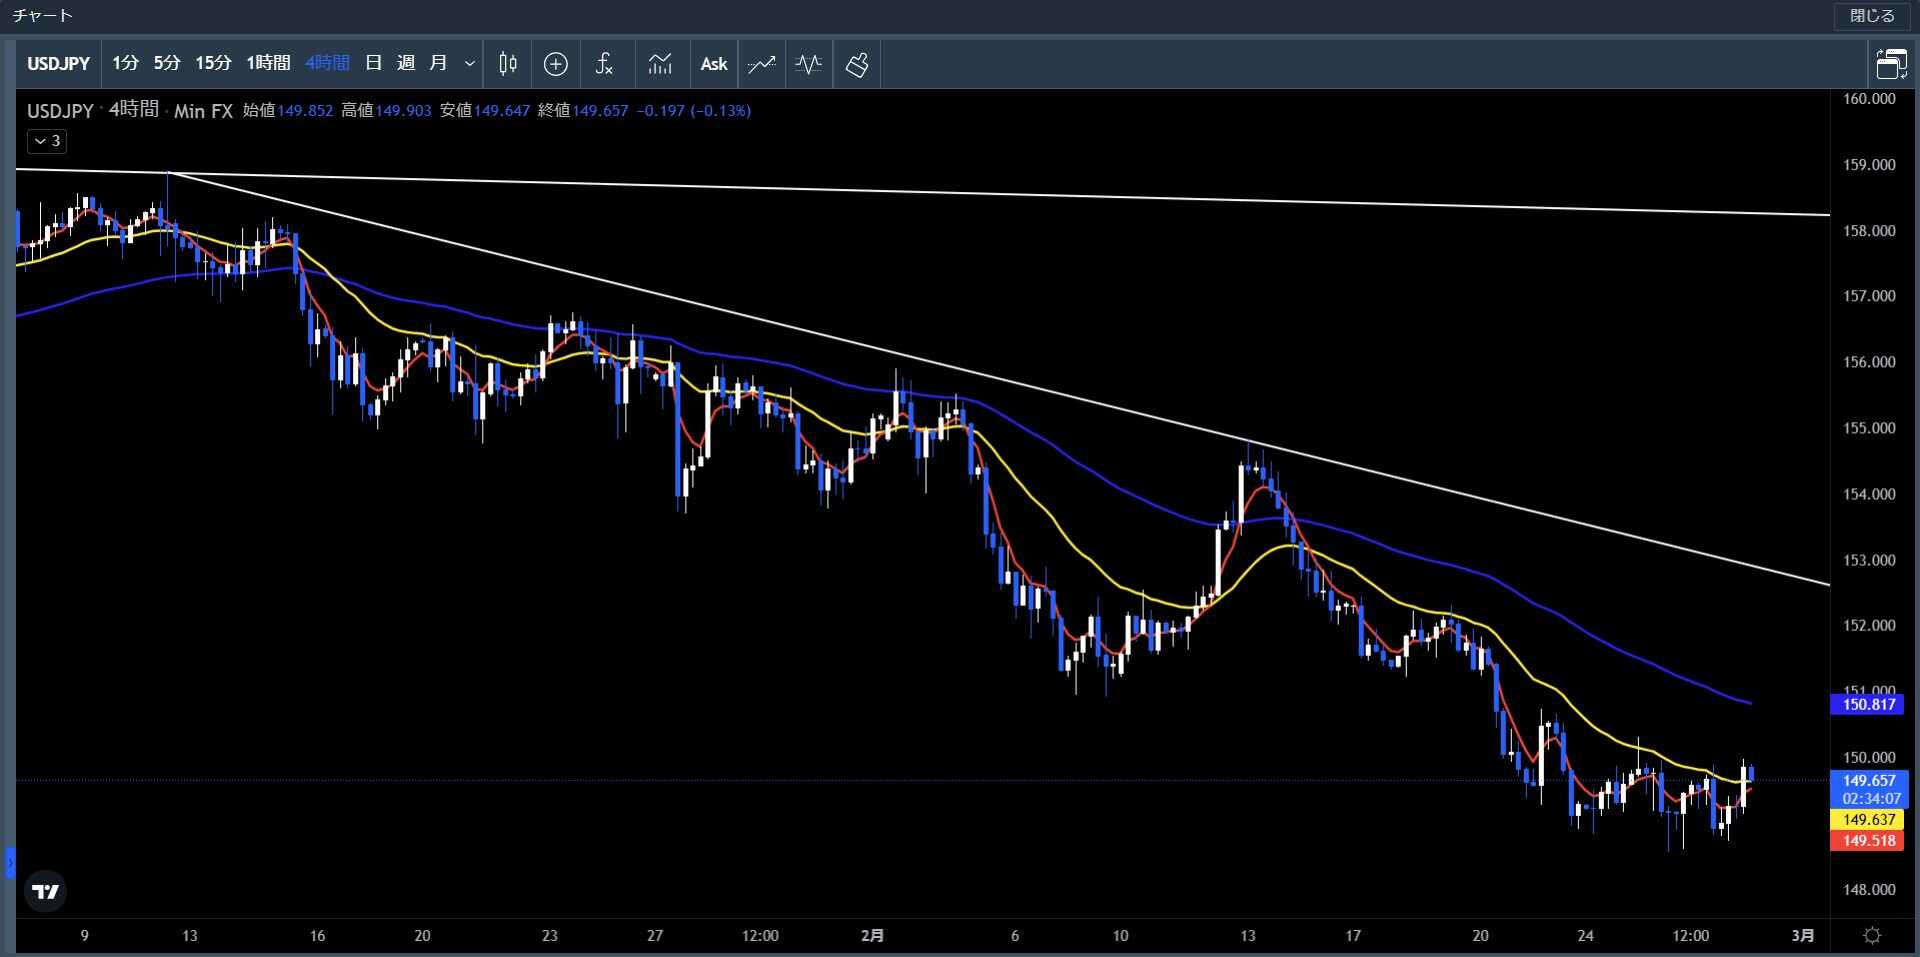Viewport: 1920px width, 957px height.
Task: Click the red 149.518 price label
Action: (x=1869, y=841)
